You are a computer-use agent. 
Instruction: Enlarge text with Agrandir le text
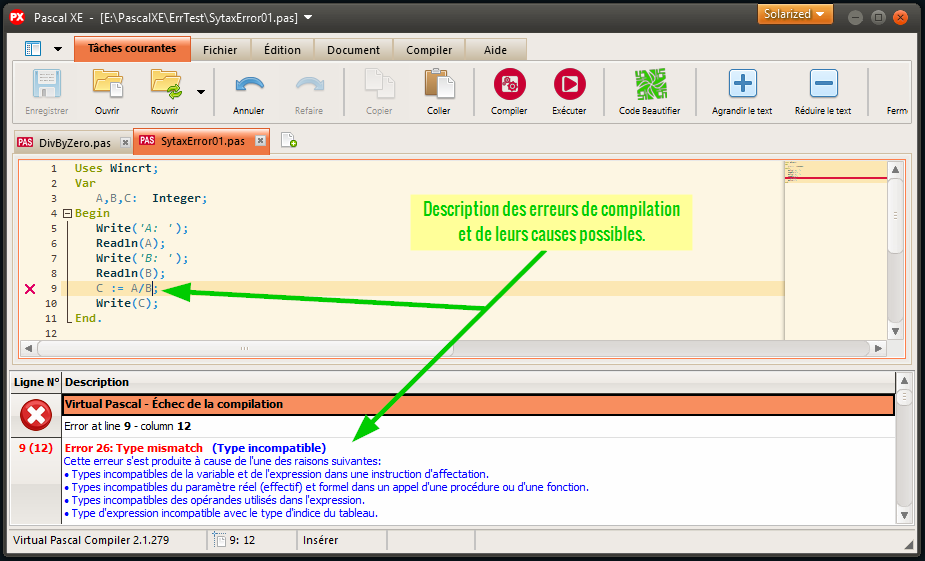tap(742, 84)
